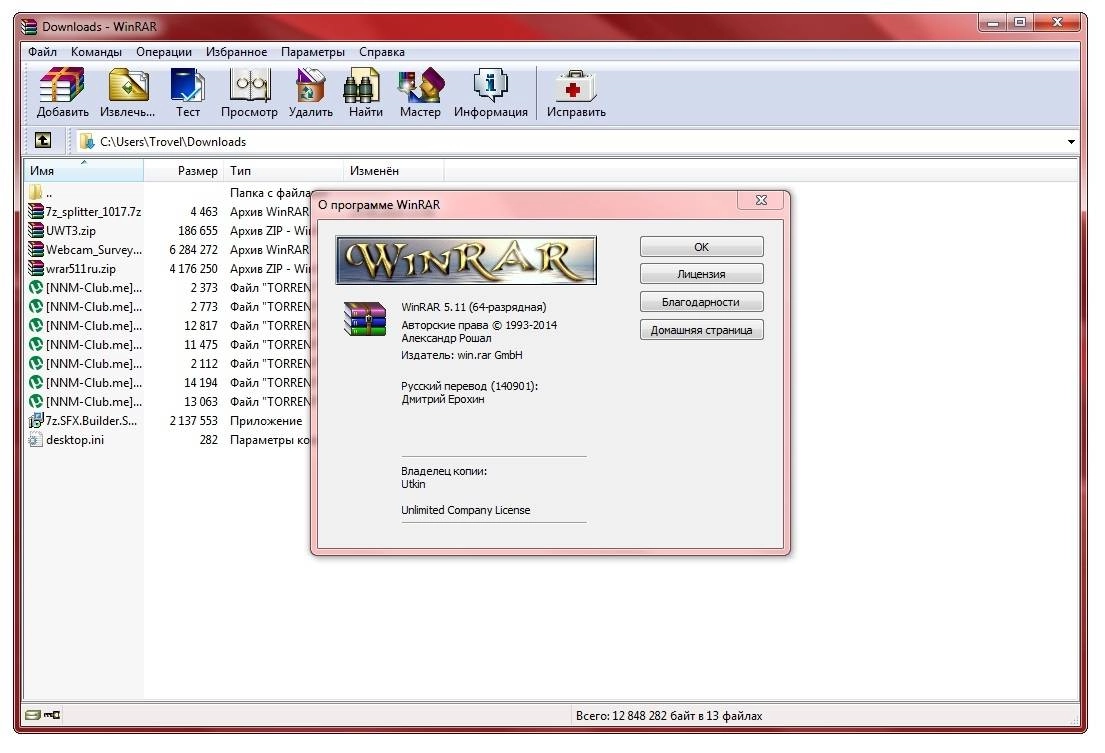The height and width of the screenshot is (753, 1105).
Task: Click the WinRAR title bar app icon
Action: tap(29, 27)
